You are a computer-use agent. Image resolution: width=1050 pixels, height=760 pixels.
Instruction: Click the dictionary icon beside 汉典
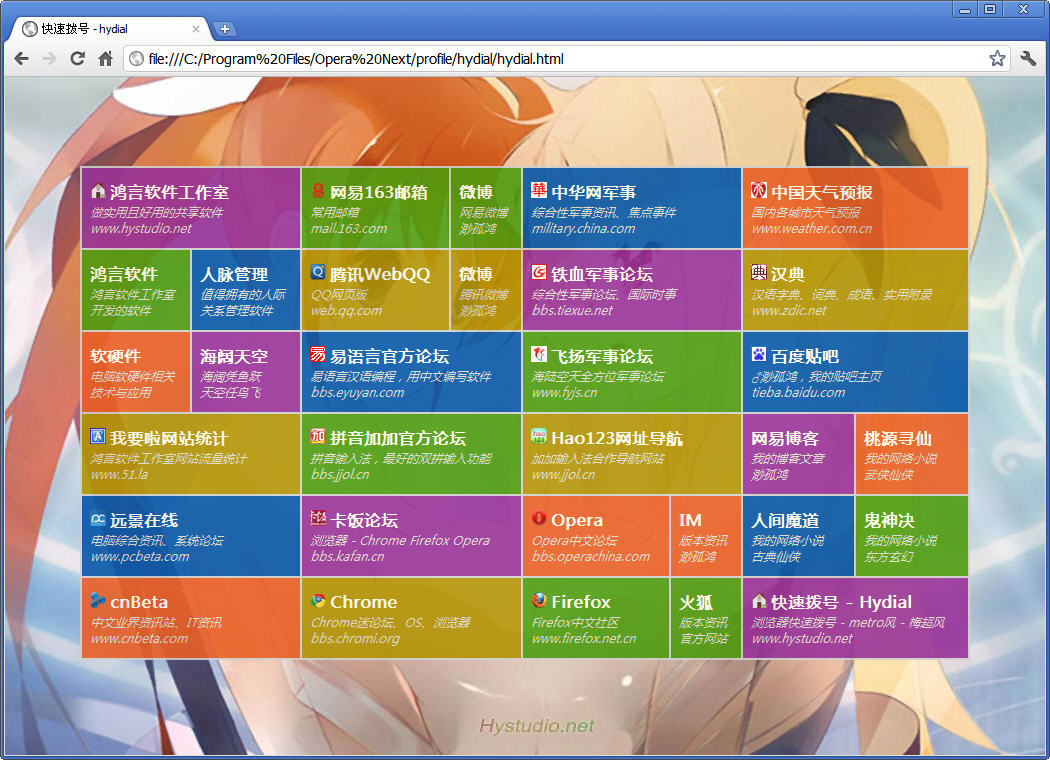pyautogui.click(x=759, y=272)
